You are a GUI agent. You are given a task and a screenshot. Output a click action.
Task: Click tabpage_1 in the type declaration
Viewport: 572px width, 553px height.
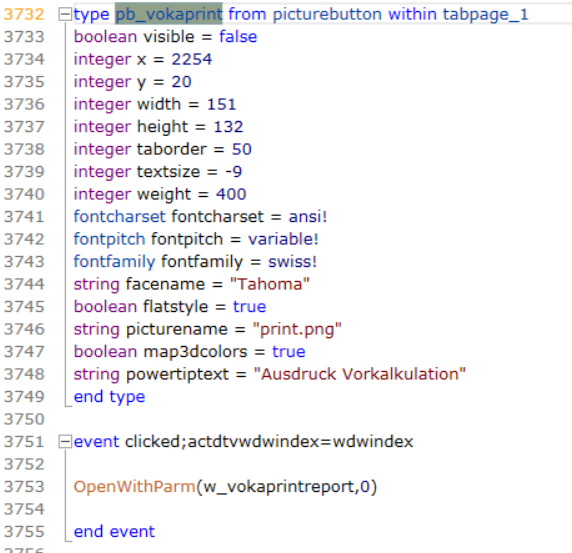click(485, 14)
